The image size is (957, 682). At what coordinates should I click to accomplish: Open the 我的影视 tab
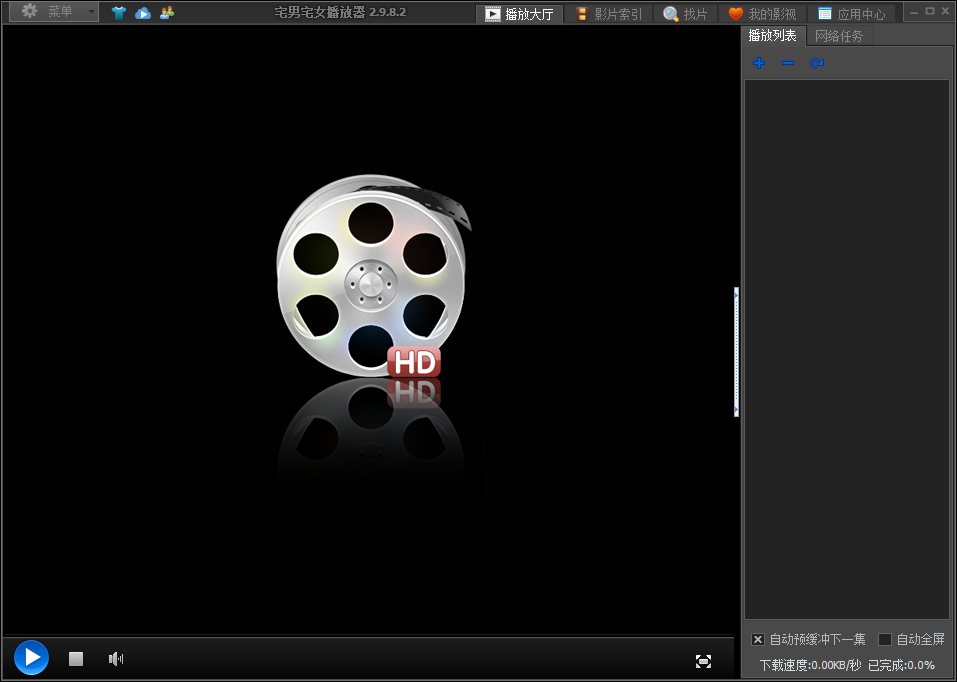(762, 14)
